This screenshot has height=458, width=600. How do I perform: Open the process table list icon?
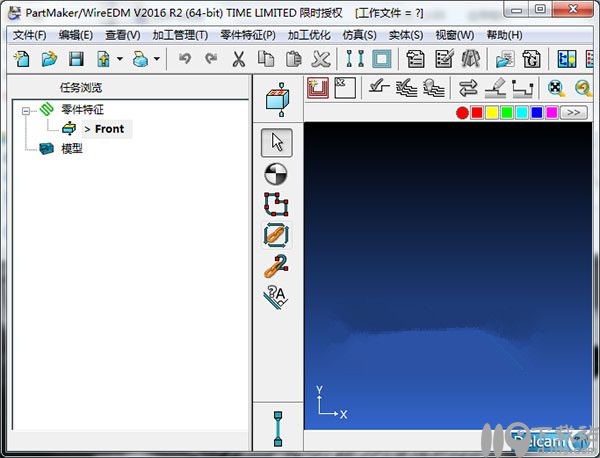click(415, 59)
